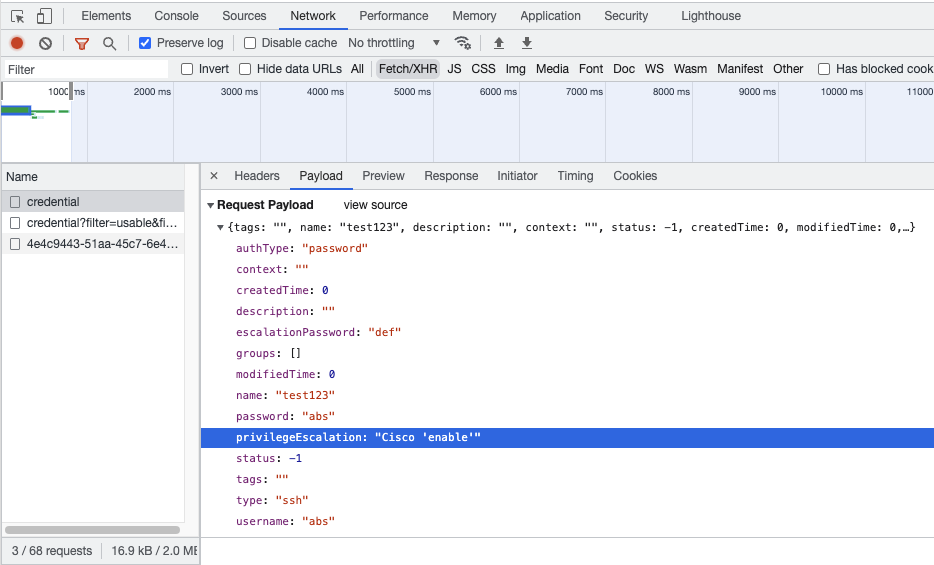Clear the network log
934x565 pixels.
point(45,43)
